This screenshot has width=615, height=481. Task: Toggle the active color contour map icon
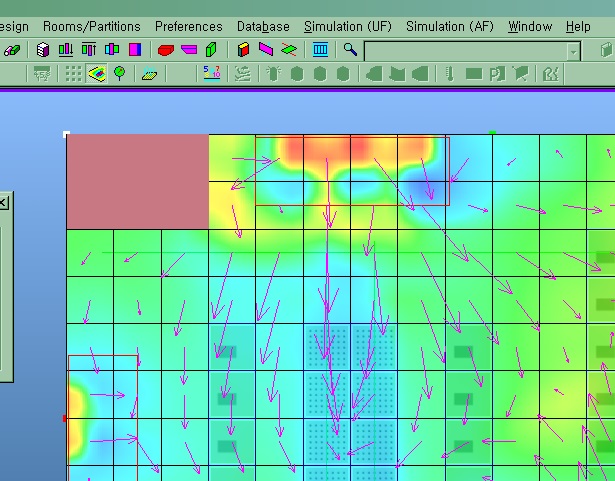click(97, 74)
